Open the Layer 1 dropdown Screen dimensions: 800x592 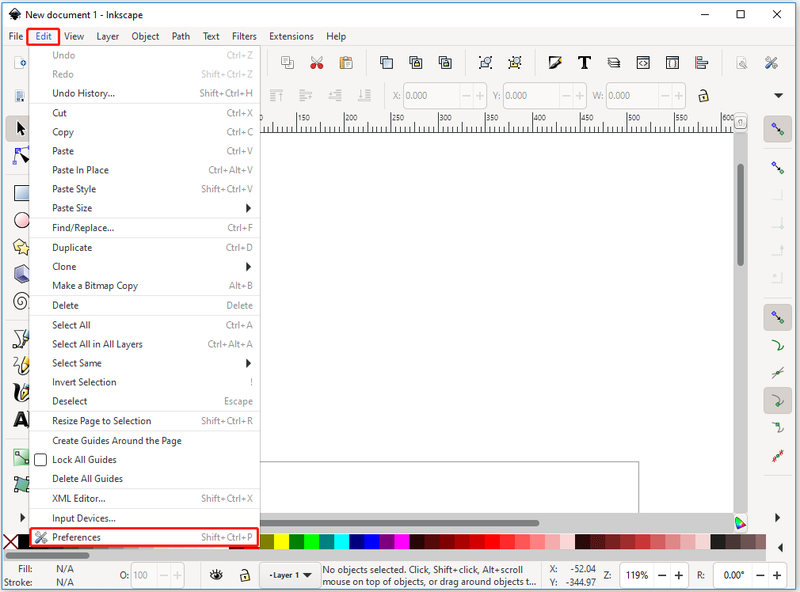click(x=290, y=575)
